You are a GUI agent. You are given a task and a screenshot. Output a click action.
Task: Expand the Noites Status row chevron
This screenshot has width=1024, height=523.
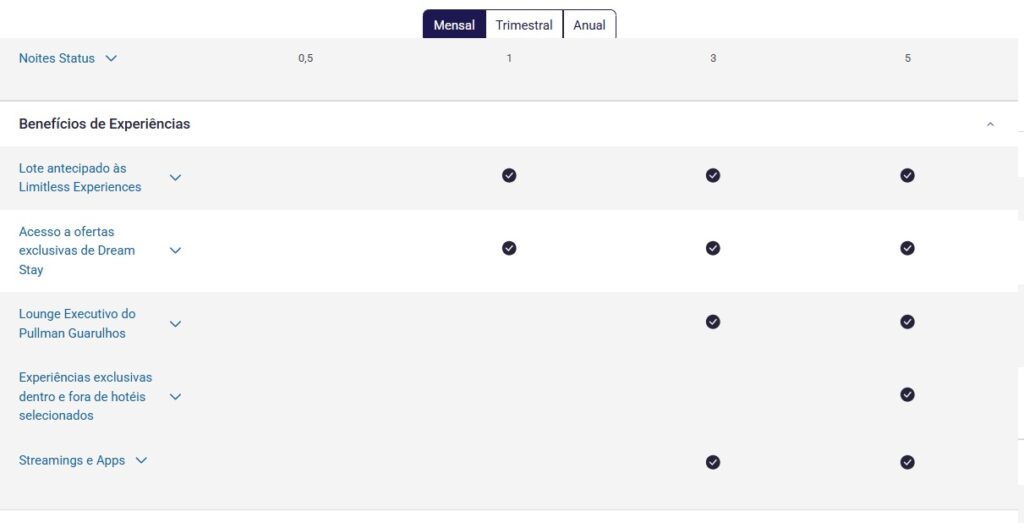(x=111, y=58)
